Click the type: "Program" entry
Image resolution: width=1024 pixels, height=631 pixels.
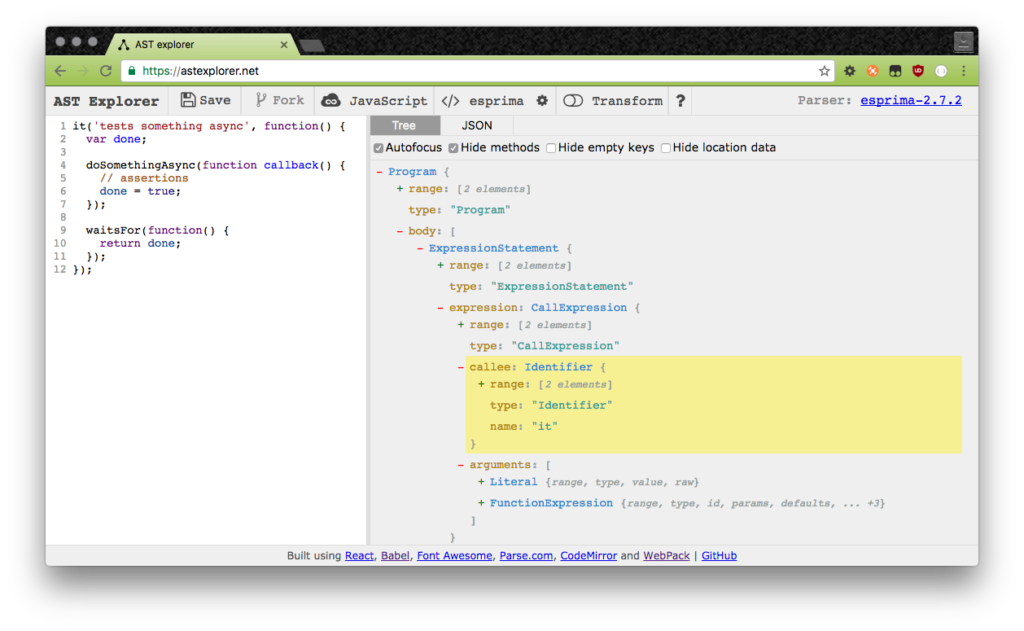[459, 210]
